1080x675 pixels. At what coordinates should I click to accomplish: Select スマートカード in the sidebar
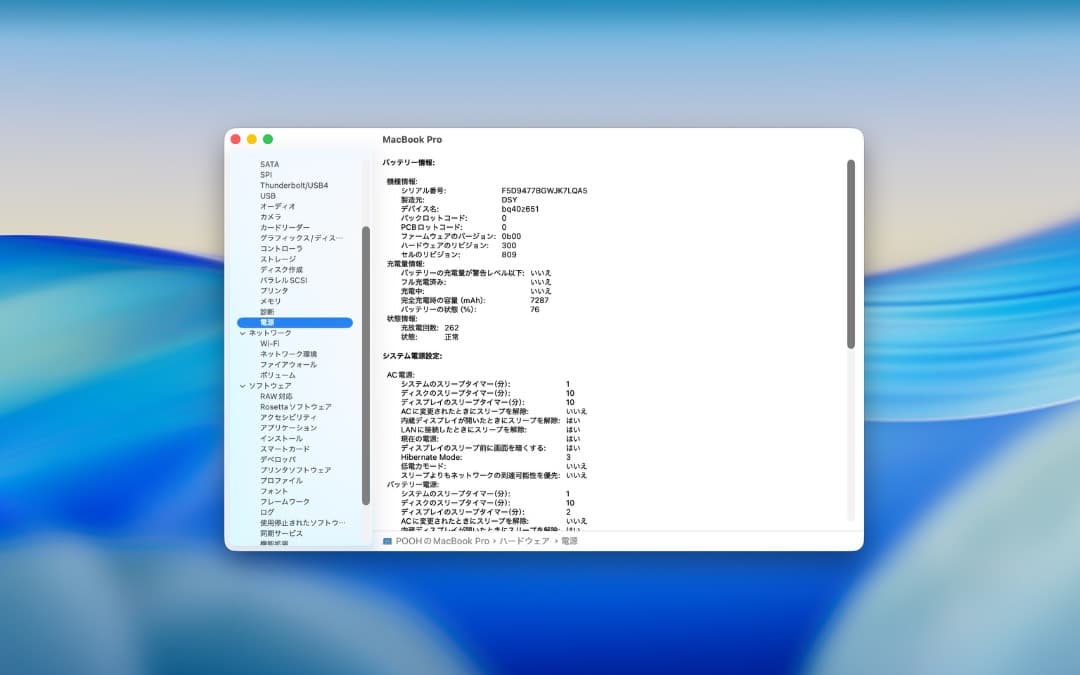point(284,449)
